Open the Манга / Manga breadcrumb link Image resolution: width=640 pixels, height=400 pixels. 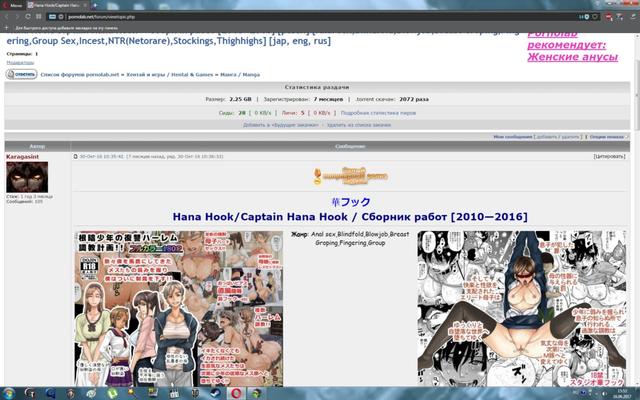[240, 75]
